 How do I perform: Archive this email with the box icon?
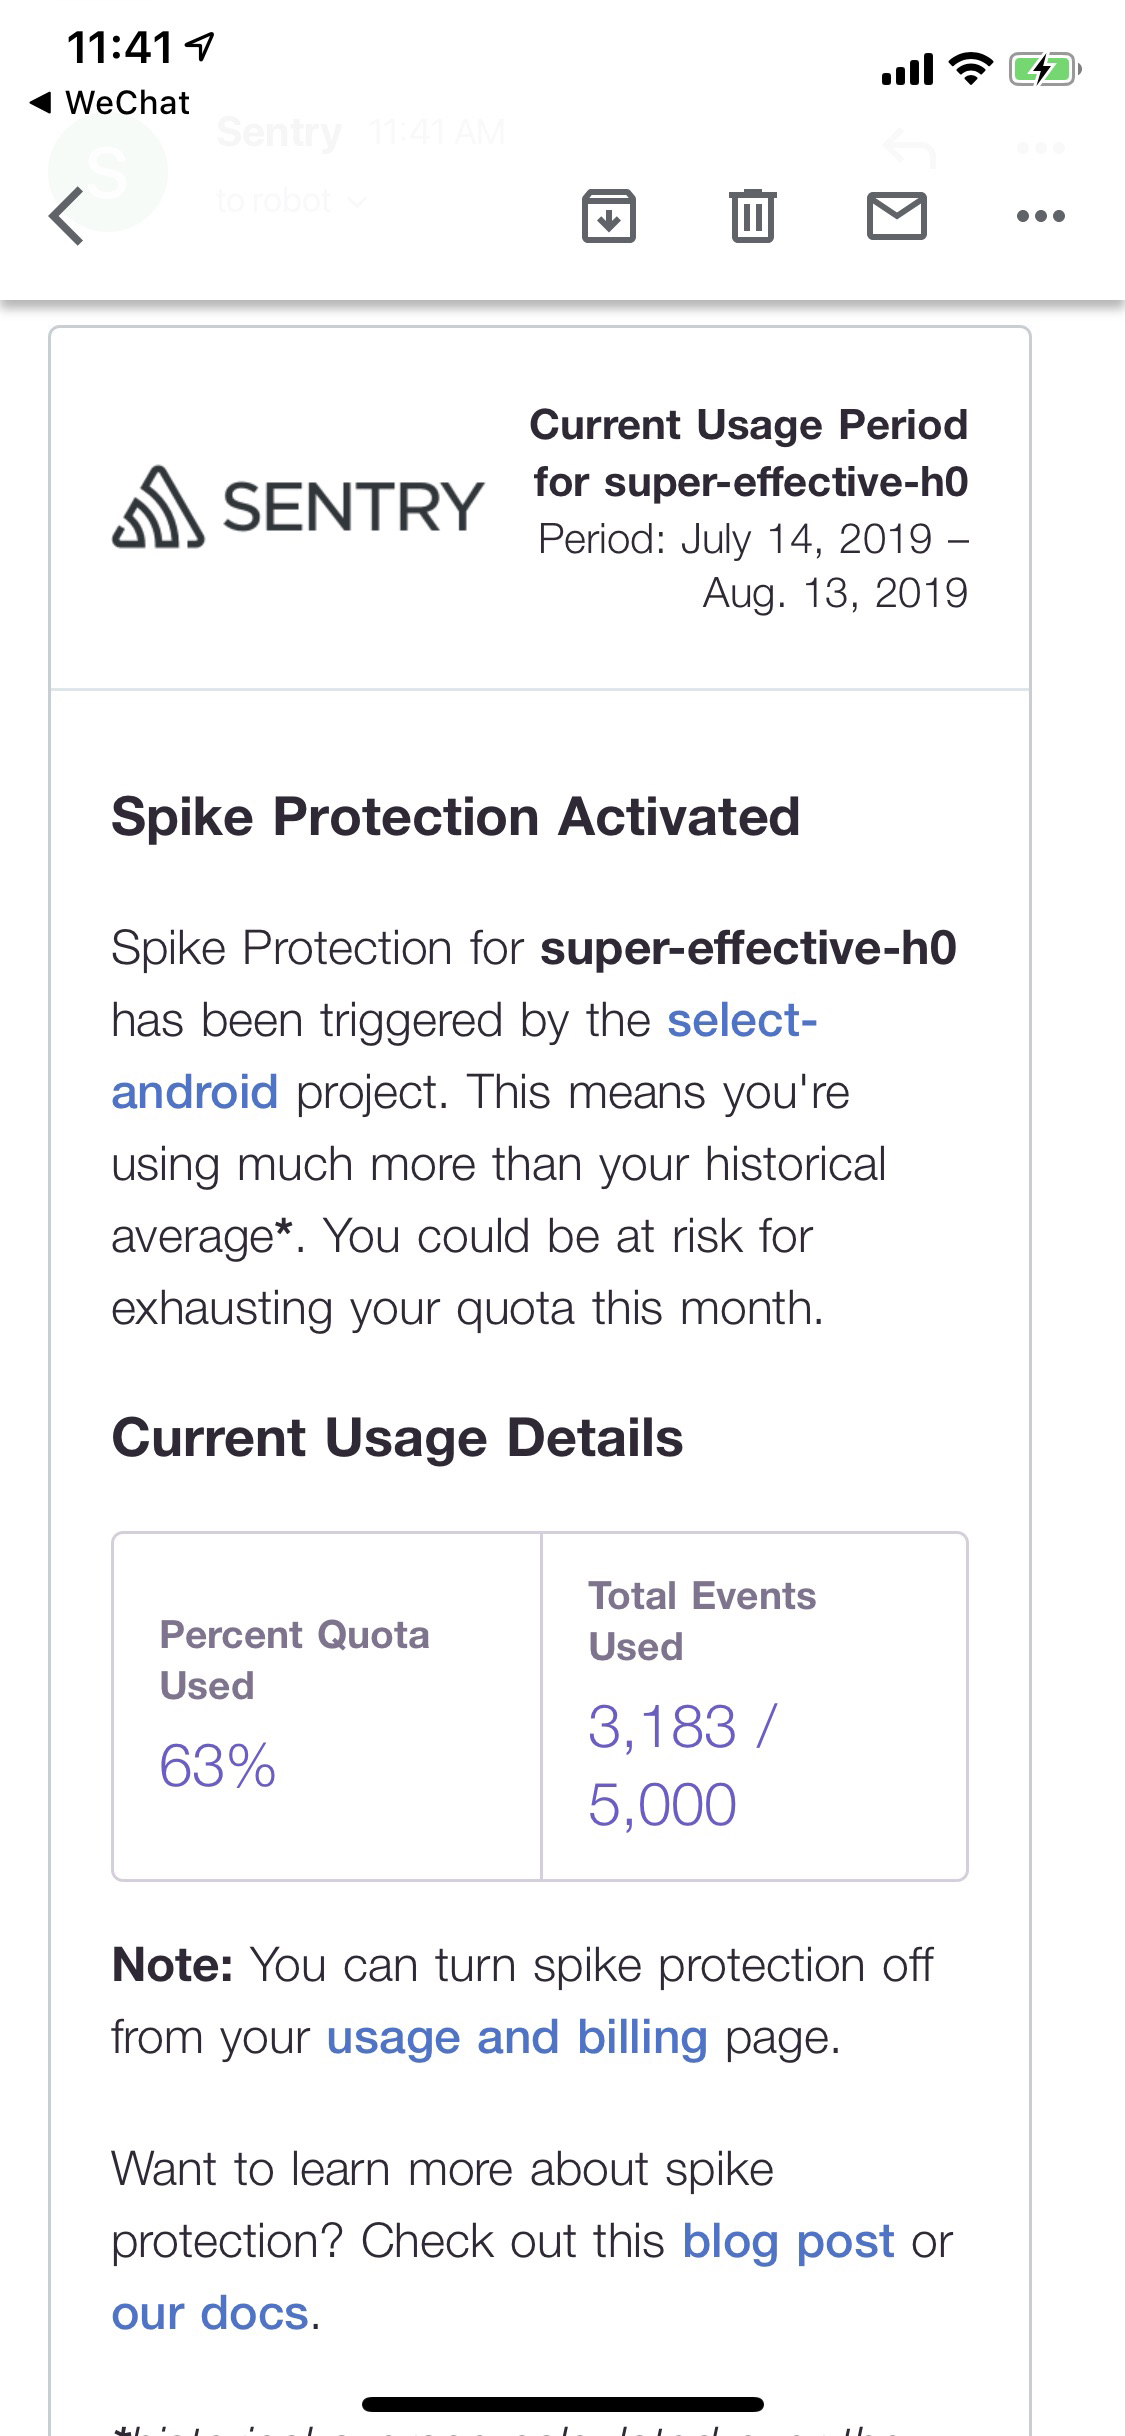[x=608, y=216]
